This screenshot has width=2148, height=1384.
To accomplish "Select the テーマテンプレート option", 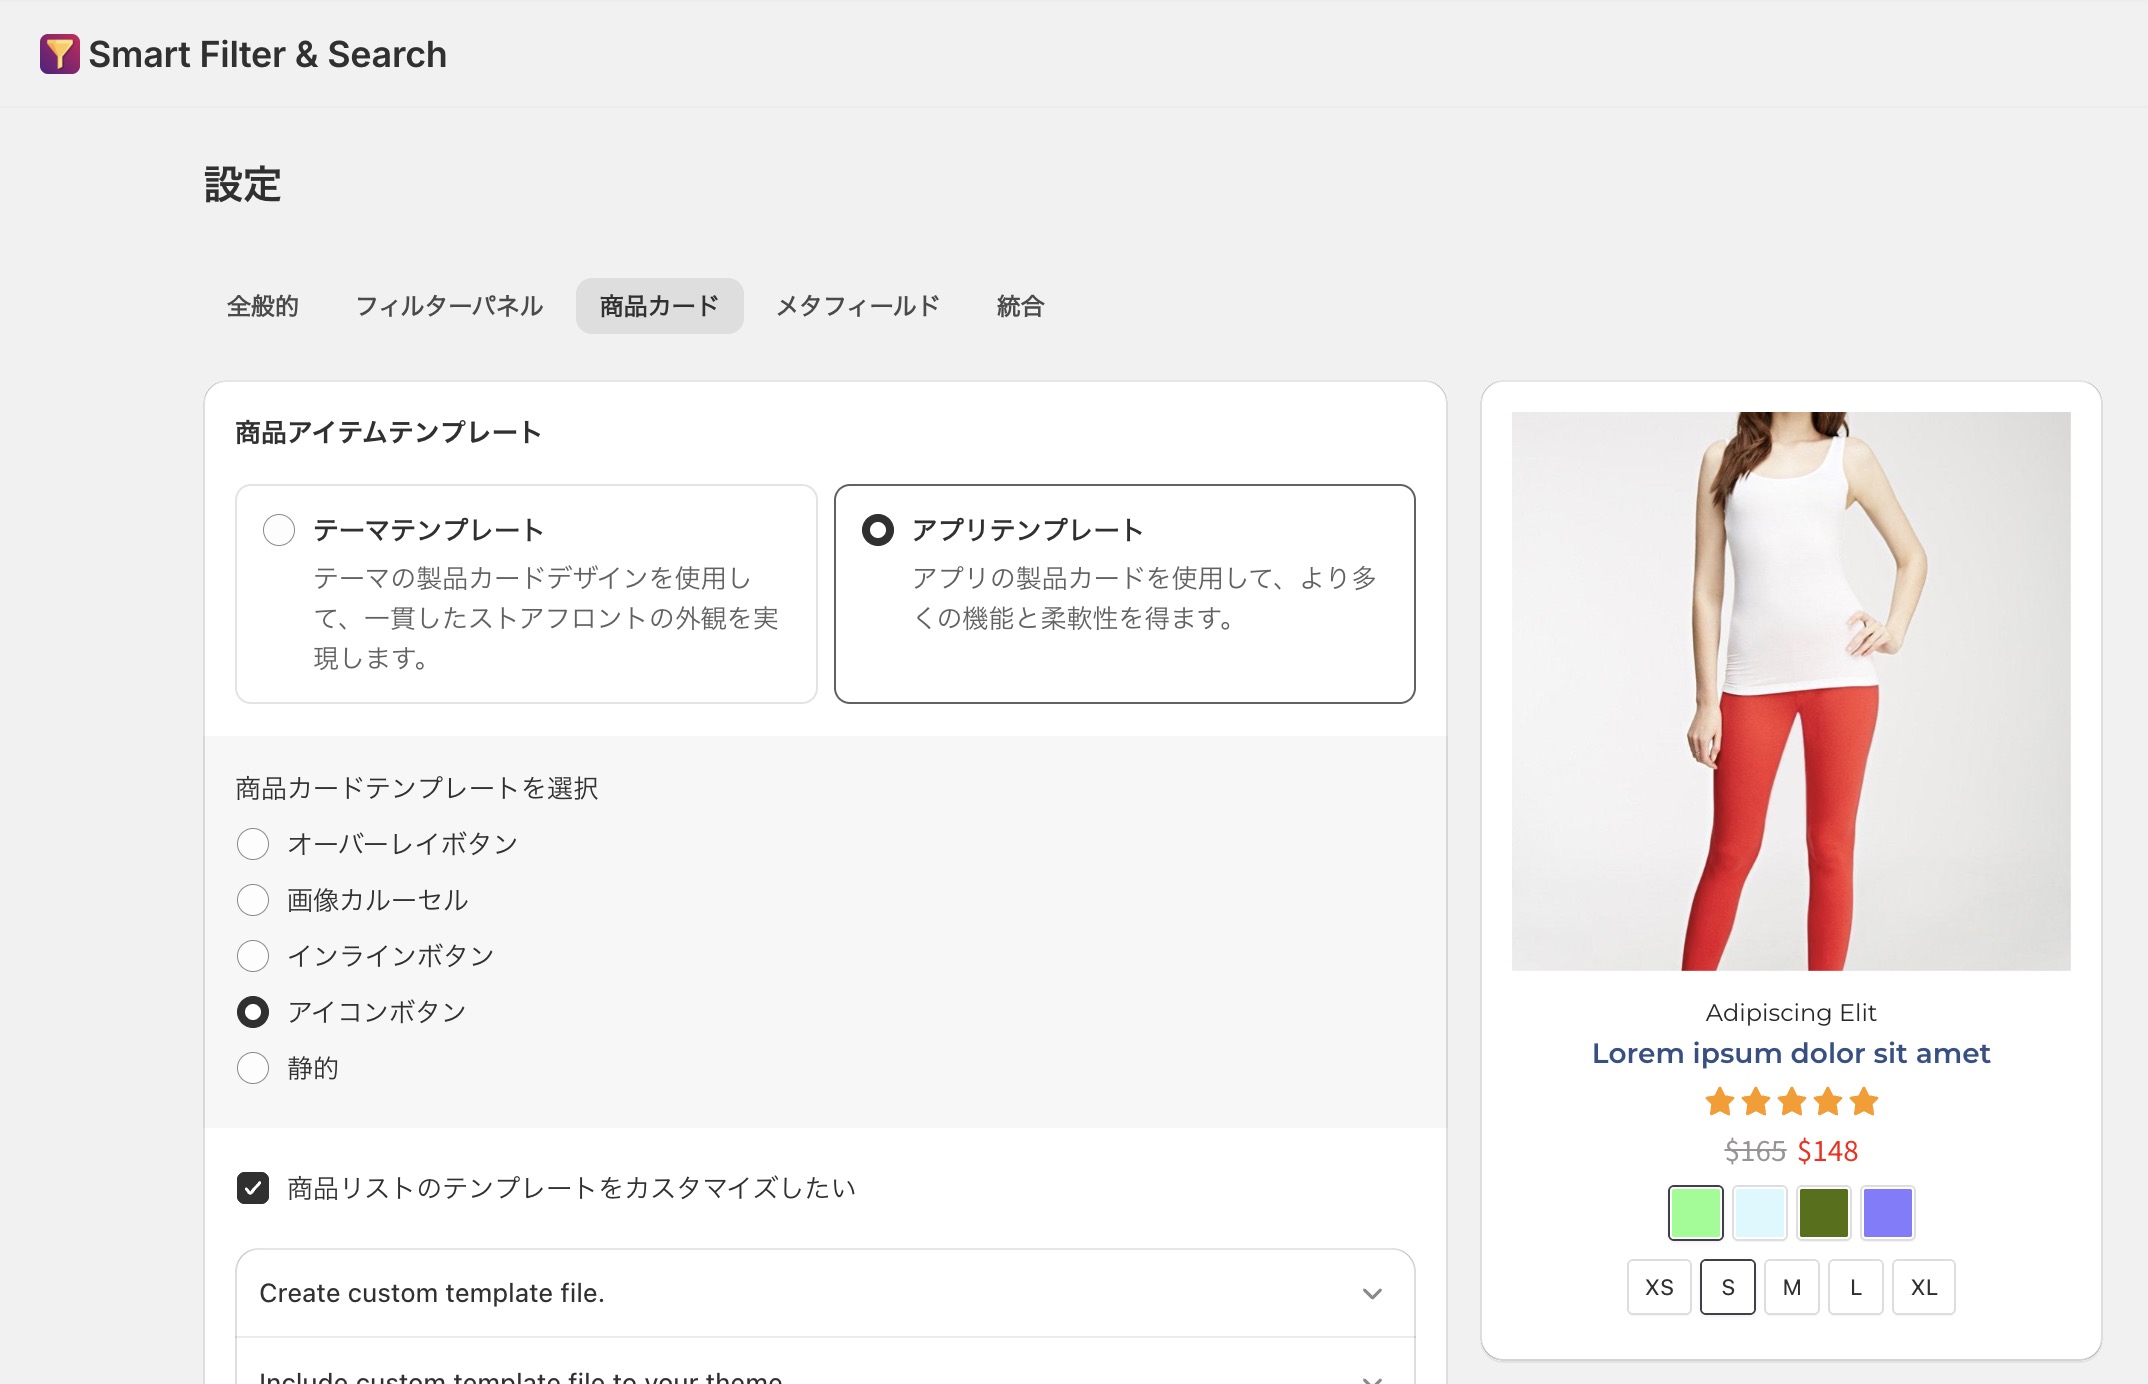I will click(x=278, y=531).
